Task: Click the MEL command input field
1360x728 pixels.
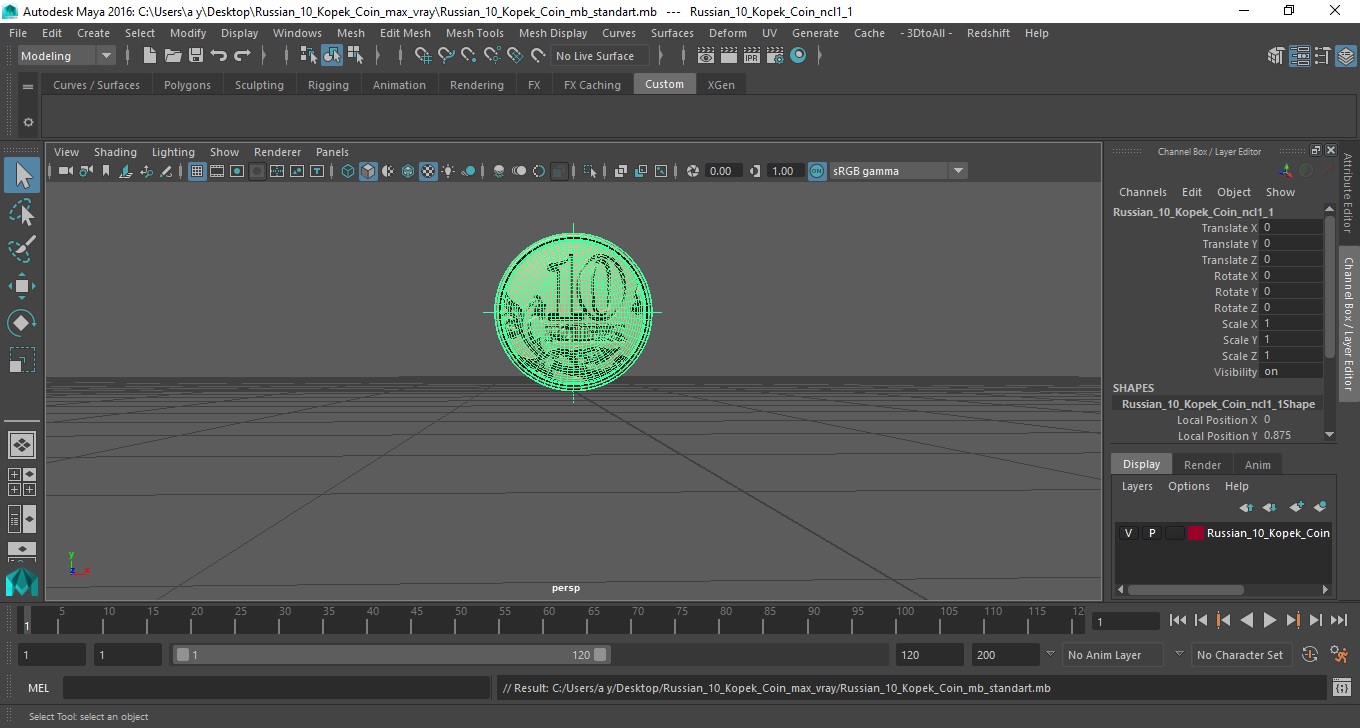Action: (x=276, y=688)
